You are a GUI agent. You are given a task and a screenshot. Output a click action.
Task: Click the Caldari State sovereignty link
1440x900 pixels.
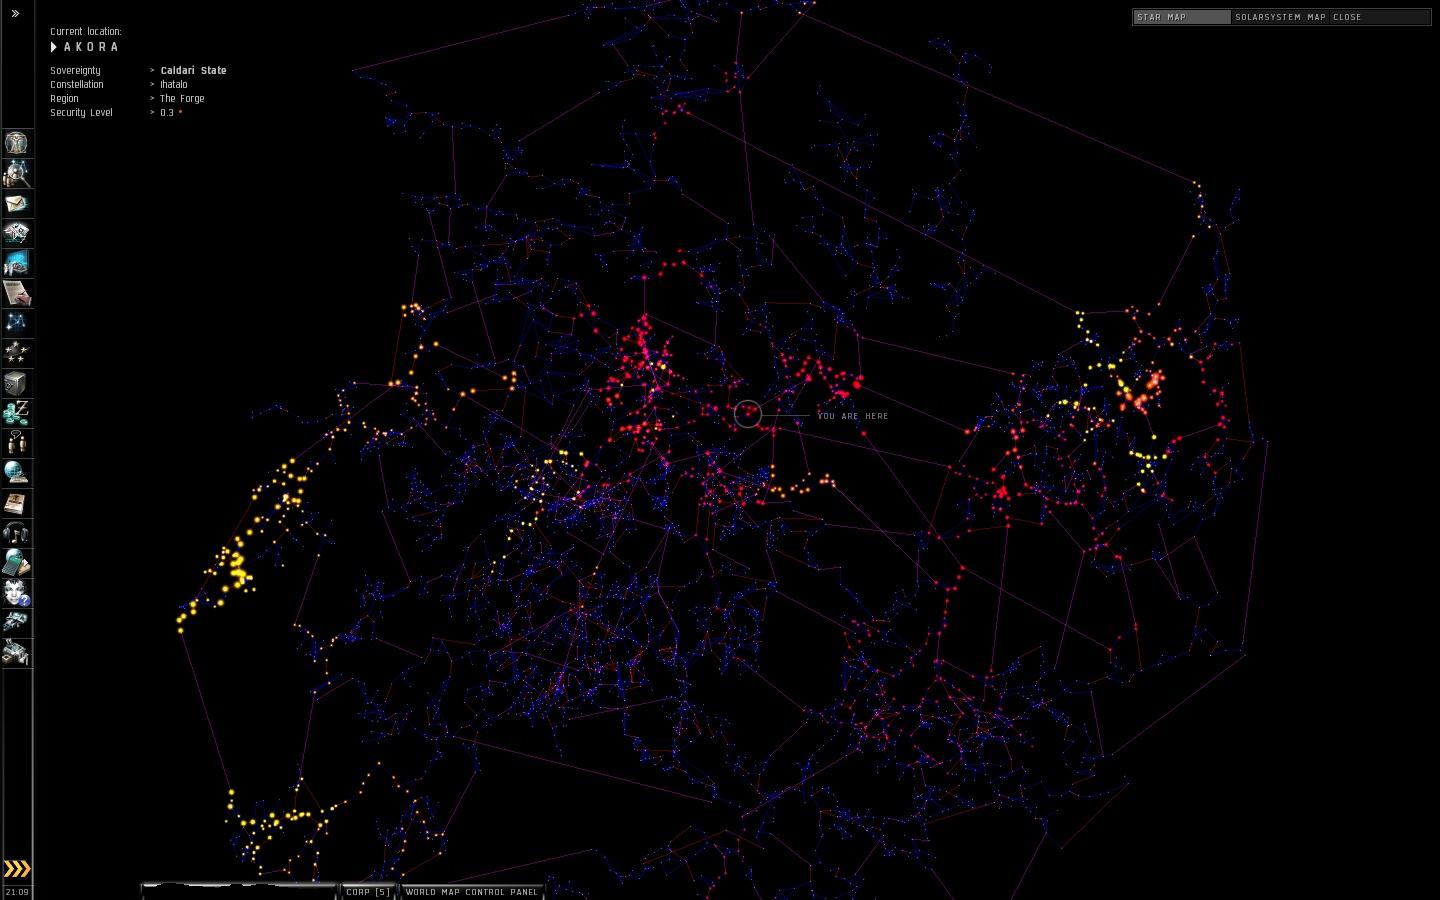click(193, 71)
